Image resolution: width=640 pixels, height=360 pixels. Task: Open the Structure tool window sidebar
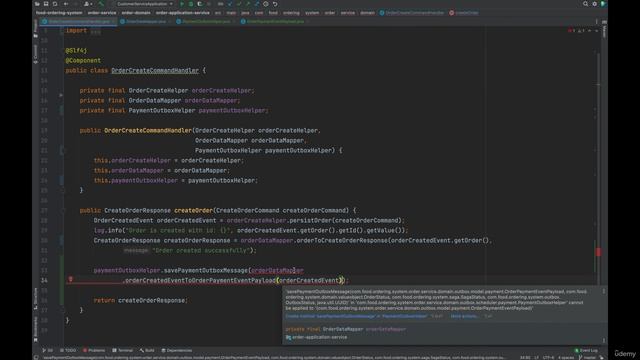36,298
